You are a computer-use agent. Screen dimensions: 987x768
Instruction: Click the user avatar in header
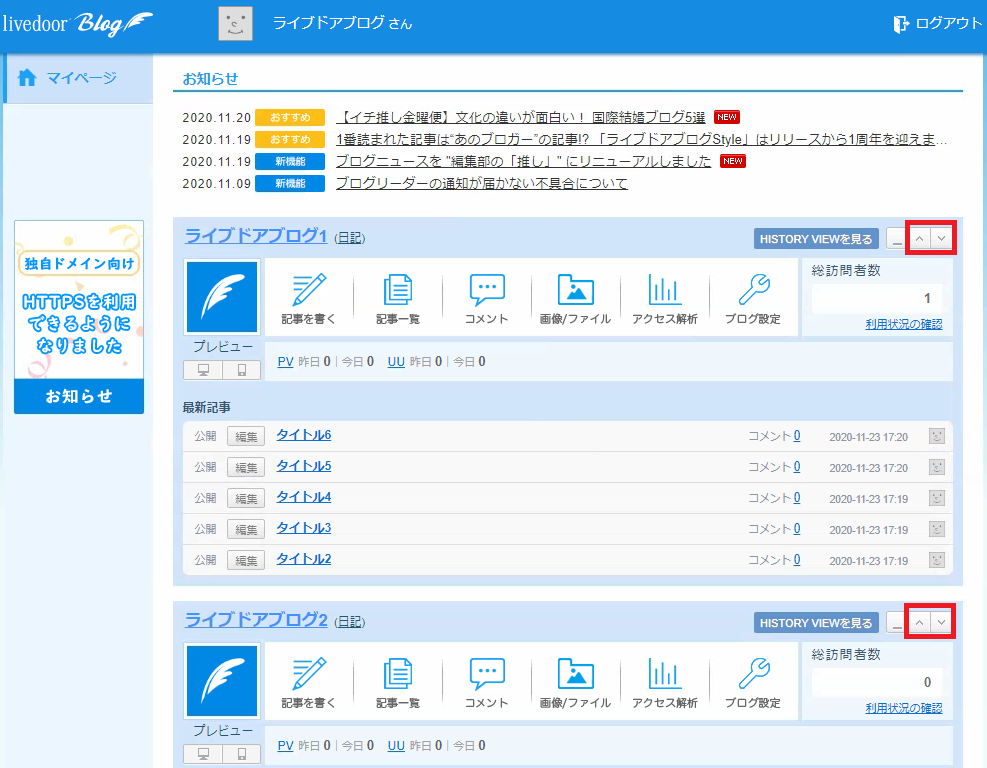point(235,24)
